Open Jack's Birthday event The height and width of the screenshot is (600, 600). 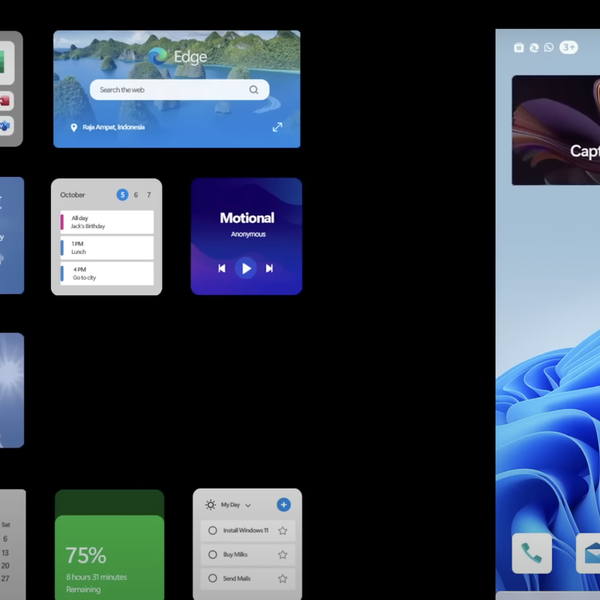tap(107, 222)
